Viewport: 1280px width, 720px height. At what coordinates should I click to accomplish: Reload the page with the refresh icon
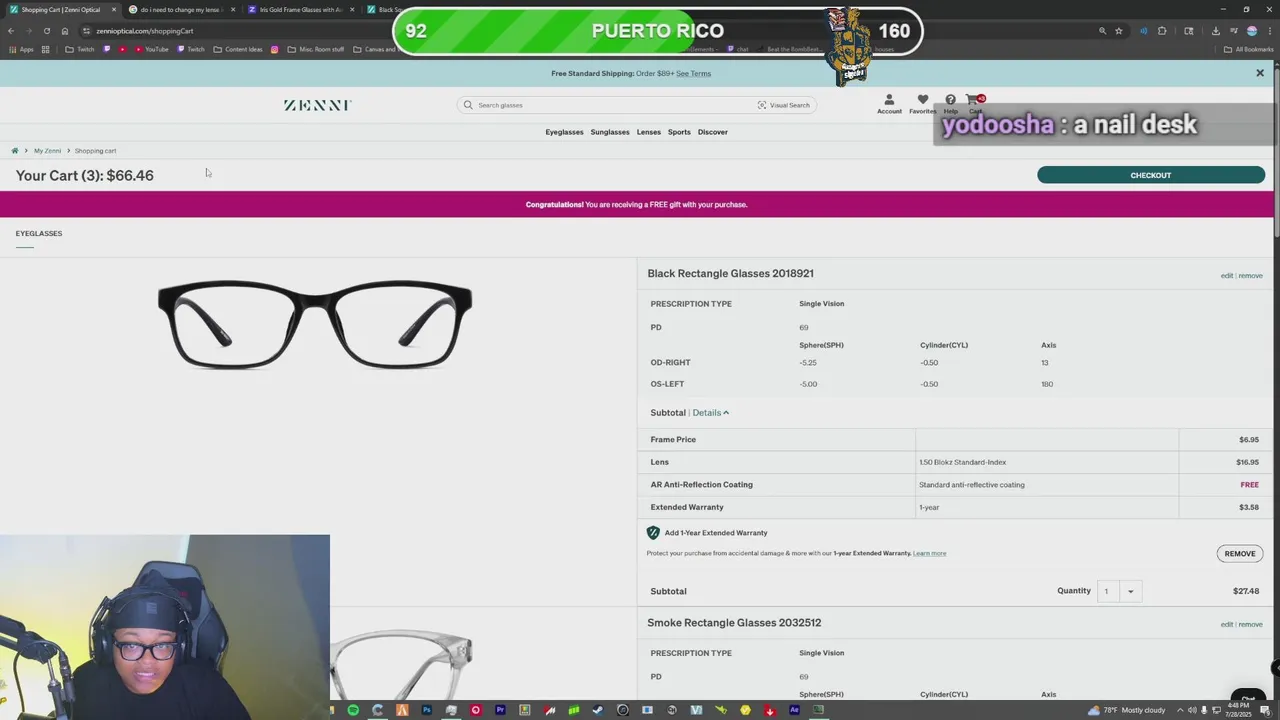tap(46, 31)
